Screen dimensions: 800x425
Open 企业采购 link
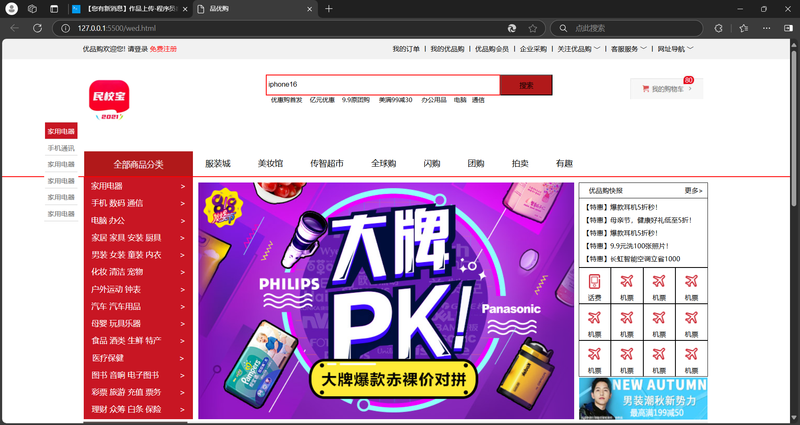(533, 49)
